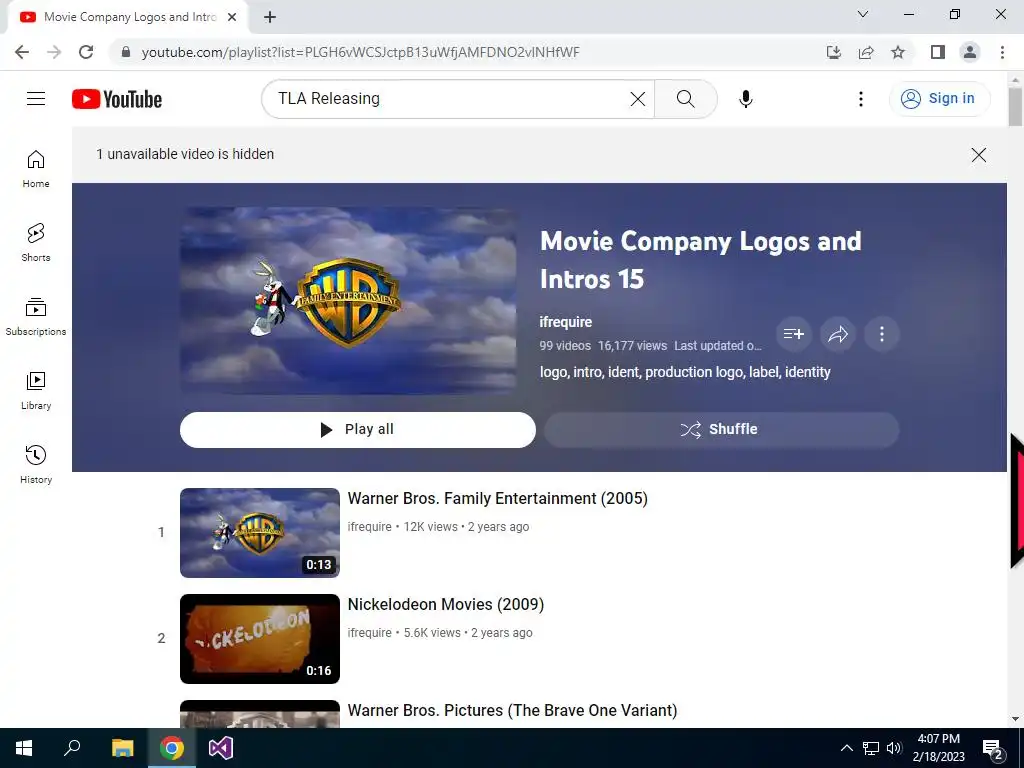Open playlist more actions menu
The height and width of the screenshot is (768, 1024).
(882, 334)
